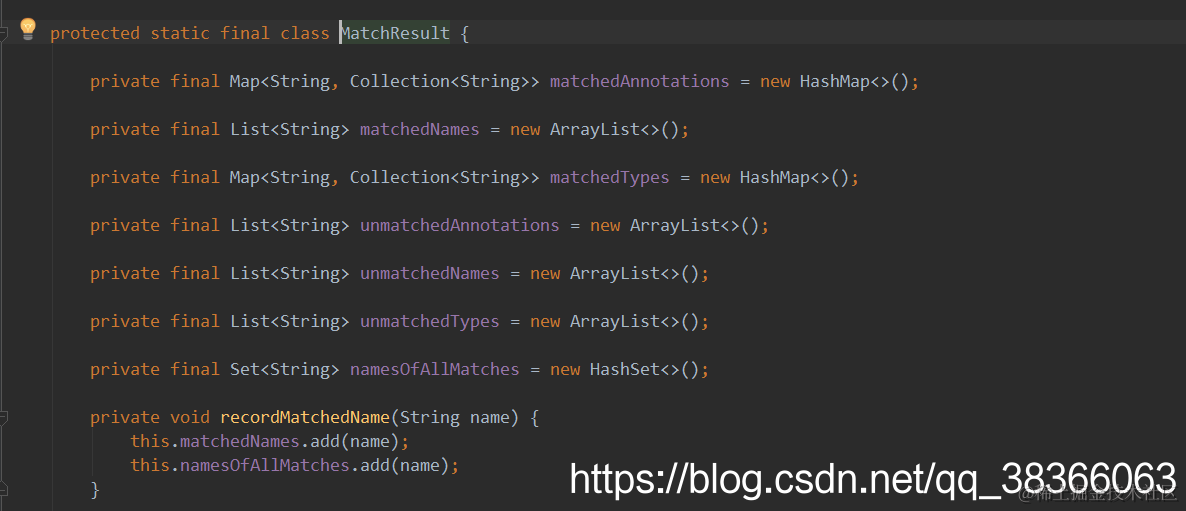The height and width of the screenshot is (511, 1186).
Task: Click the closing brace of recordMatchedName
Action: pos(95,490)
